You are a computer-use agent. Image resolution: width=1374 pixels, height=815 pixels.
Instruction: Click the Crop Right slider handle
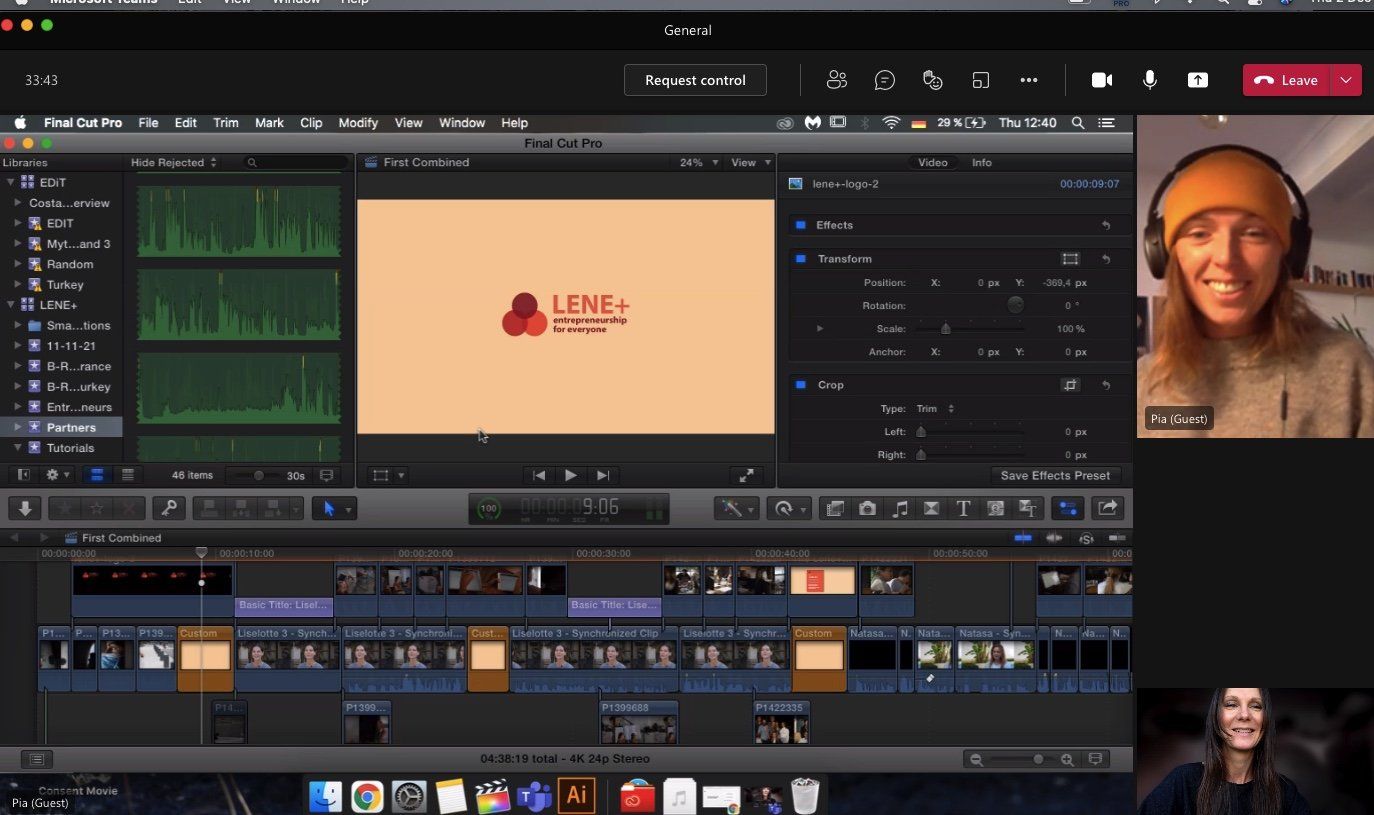921,455
